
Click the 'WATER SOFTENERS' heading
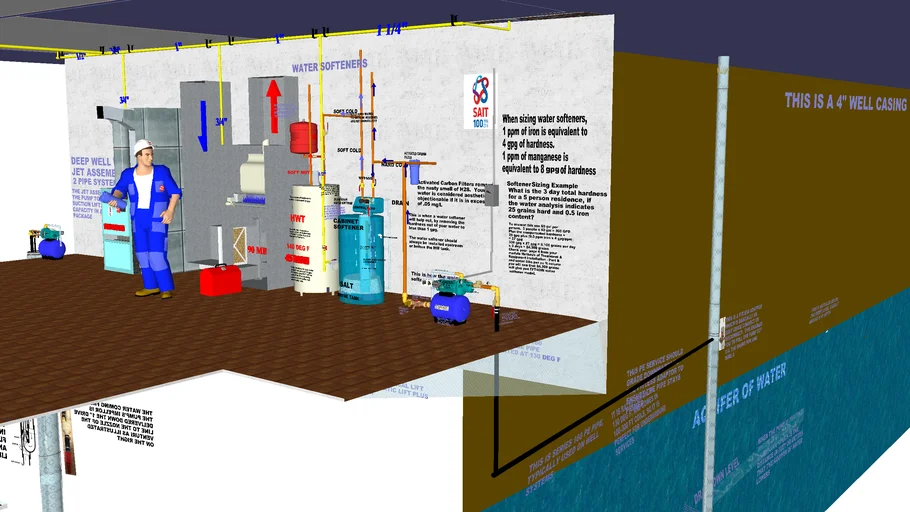tap(329, 66)
